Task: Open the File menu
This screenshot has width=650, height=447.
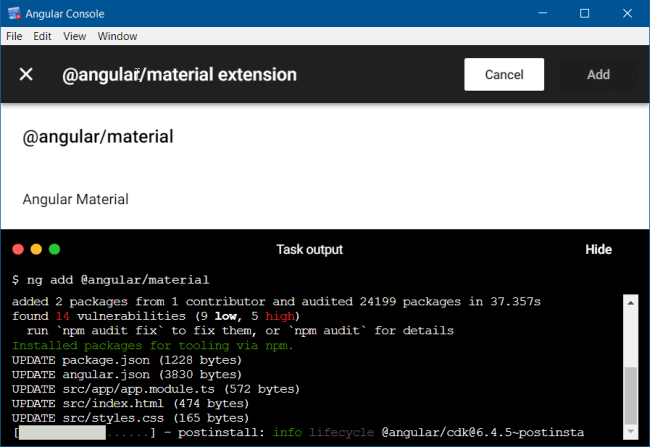Action: click(14, 36)
